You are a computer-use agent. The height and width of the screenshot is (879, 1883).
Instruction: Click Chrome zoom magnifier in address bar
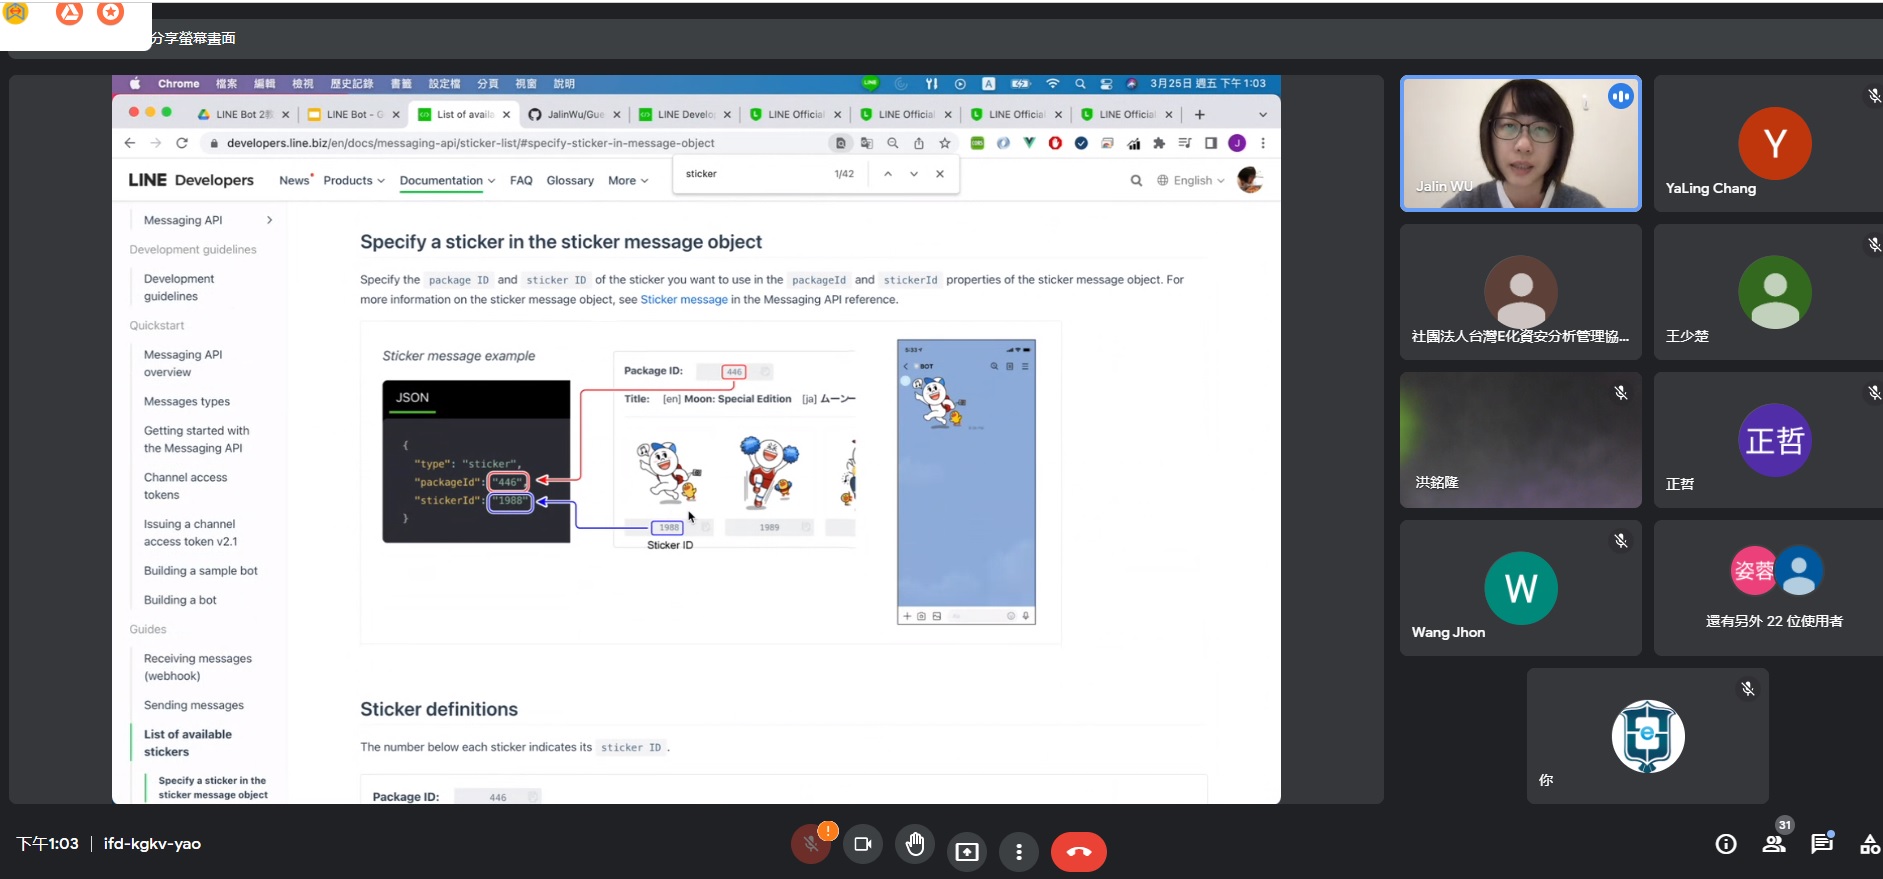tap(893, 143)
